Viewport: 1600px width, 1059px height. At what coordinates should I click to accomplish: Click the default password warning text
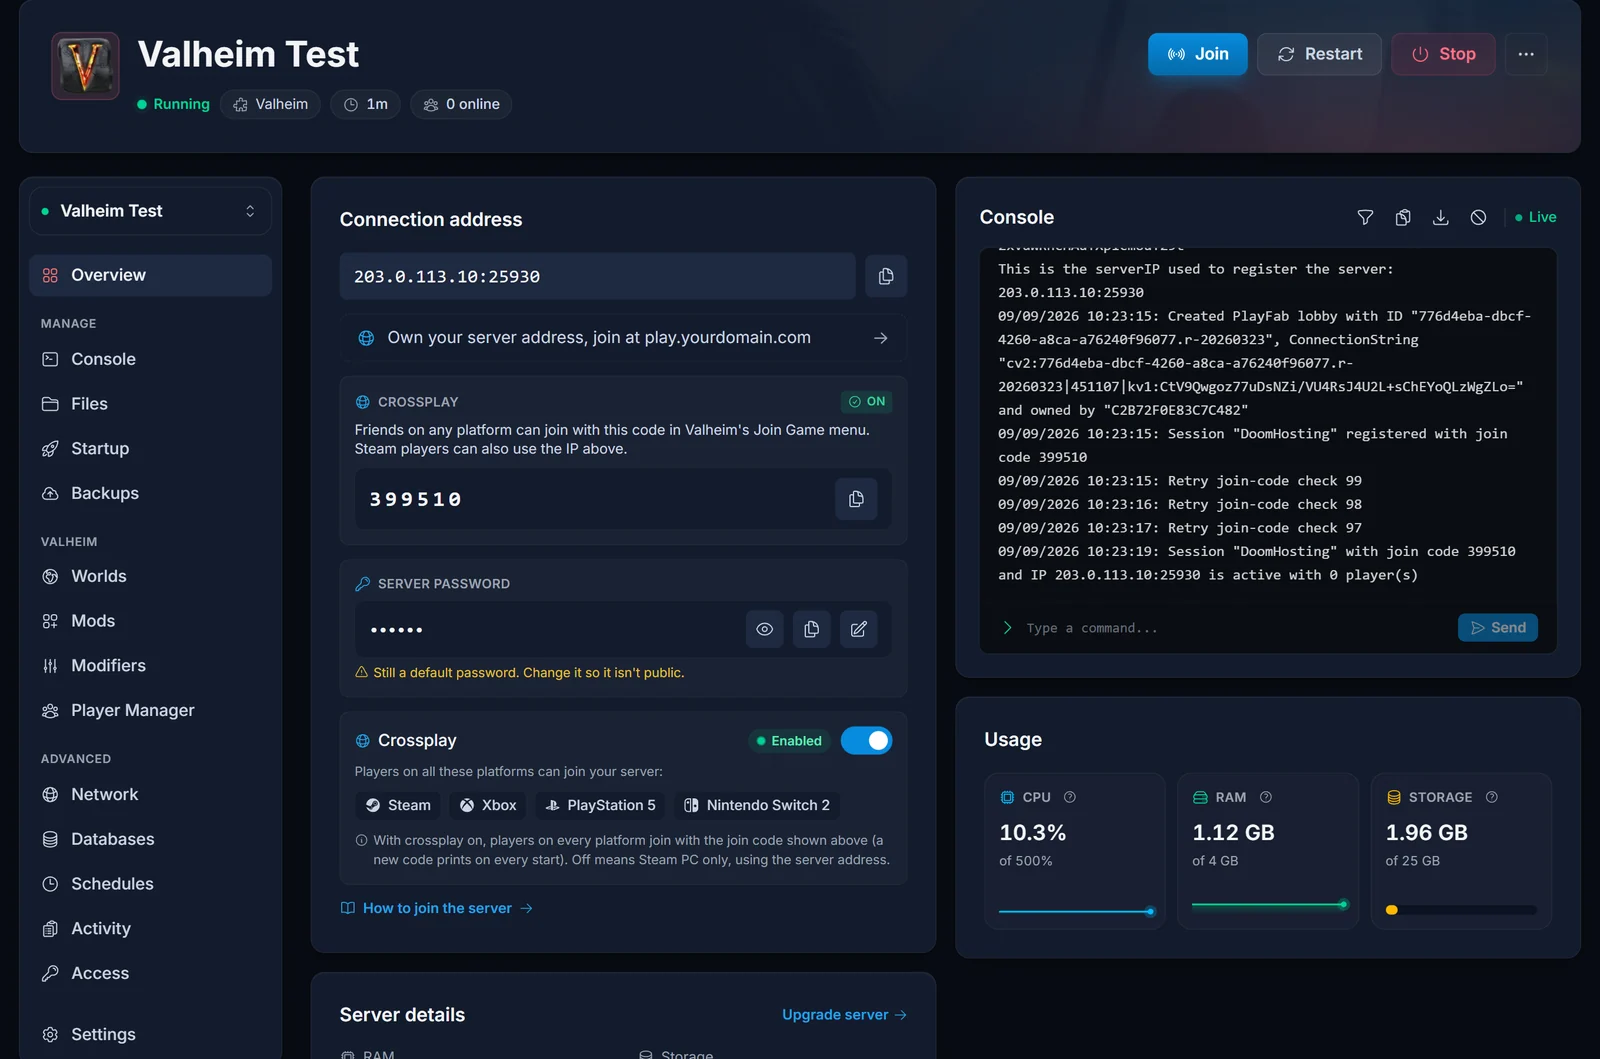(528, 673)
